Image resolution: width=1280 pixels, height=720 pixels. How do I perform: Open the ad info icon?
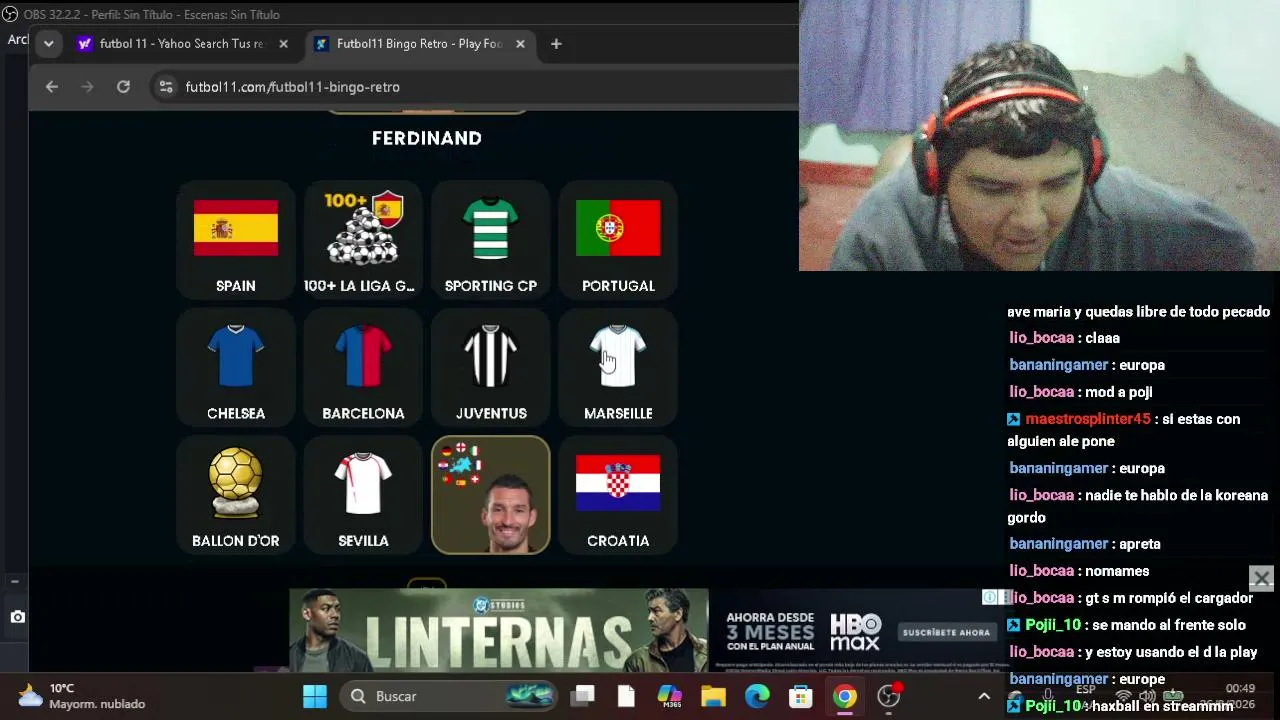pos(989,597)
